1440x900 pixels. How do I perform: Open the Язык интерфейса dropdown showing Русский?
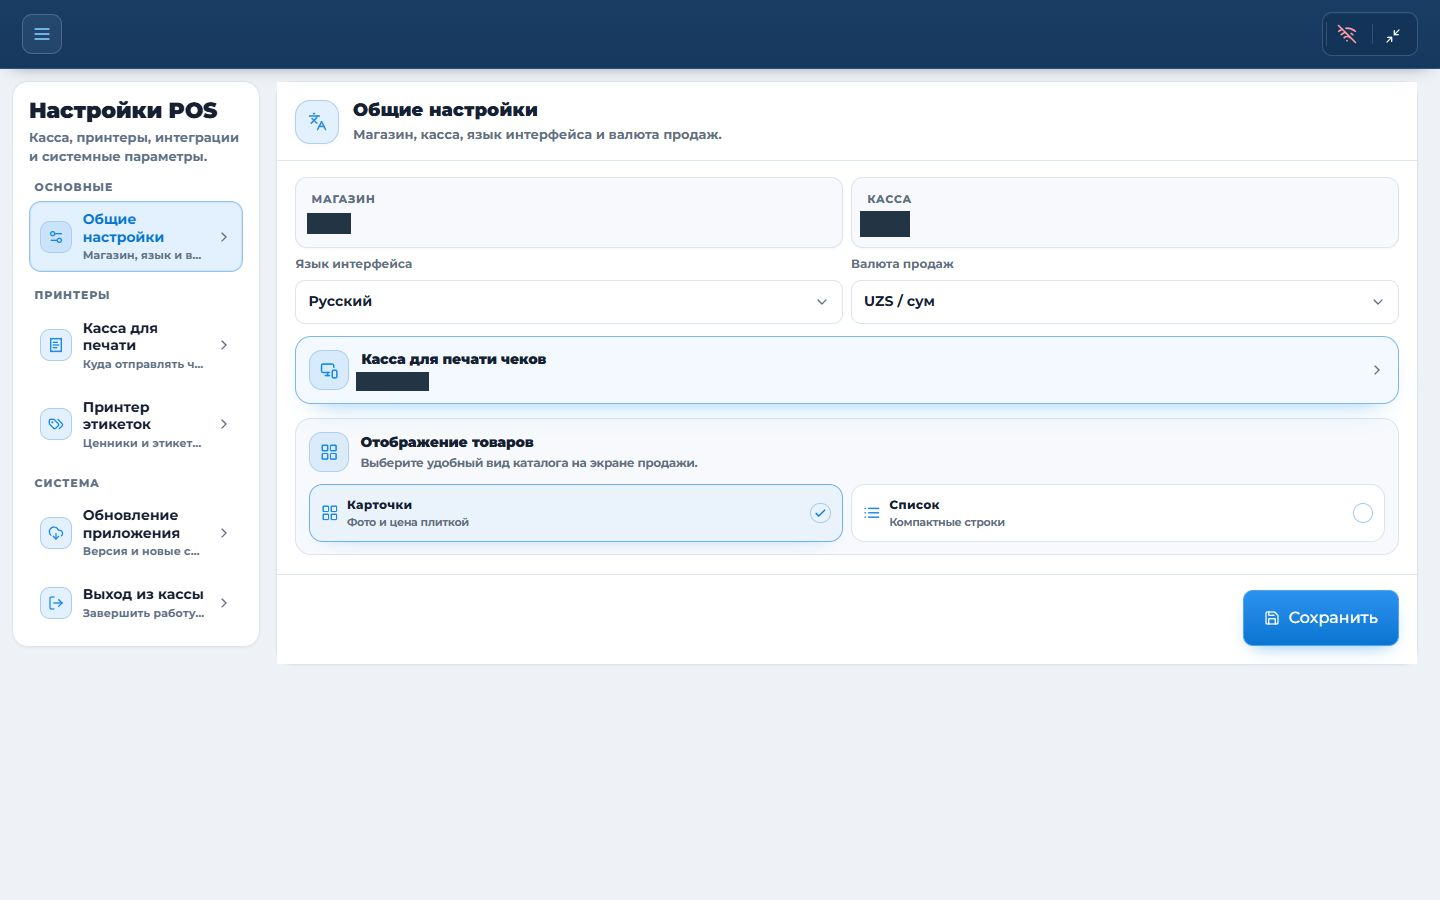(569, 302)
